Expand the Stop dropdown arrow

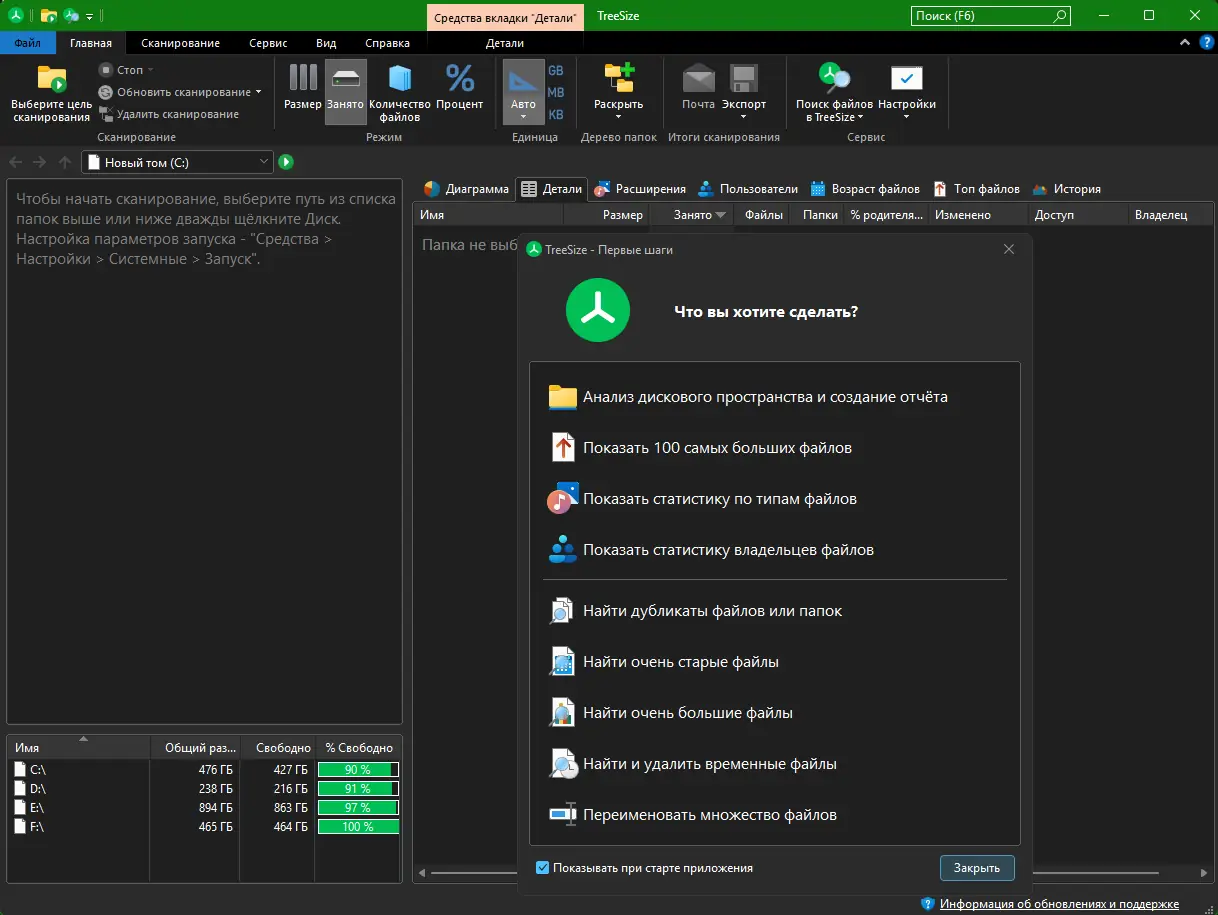point(151,70)
